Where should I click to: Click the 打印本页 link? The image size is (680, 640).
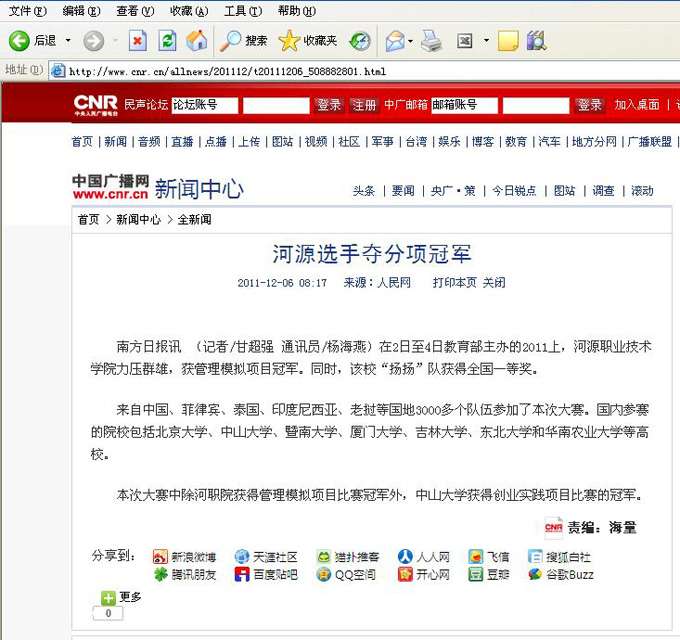click(454, 283)
